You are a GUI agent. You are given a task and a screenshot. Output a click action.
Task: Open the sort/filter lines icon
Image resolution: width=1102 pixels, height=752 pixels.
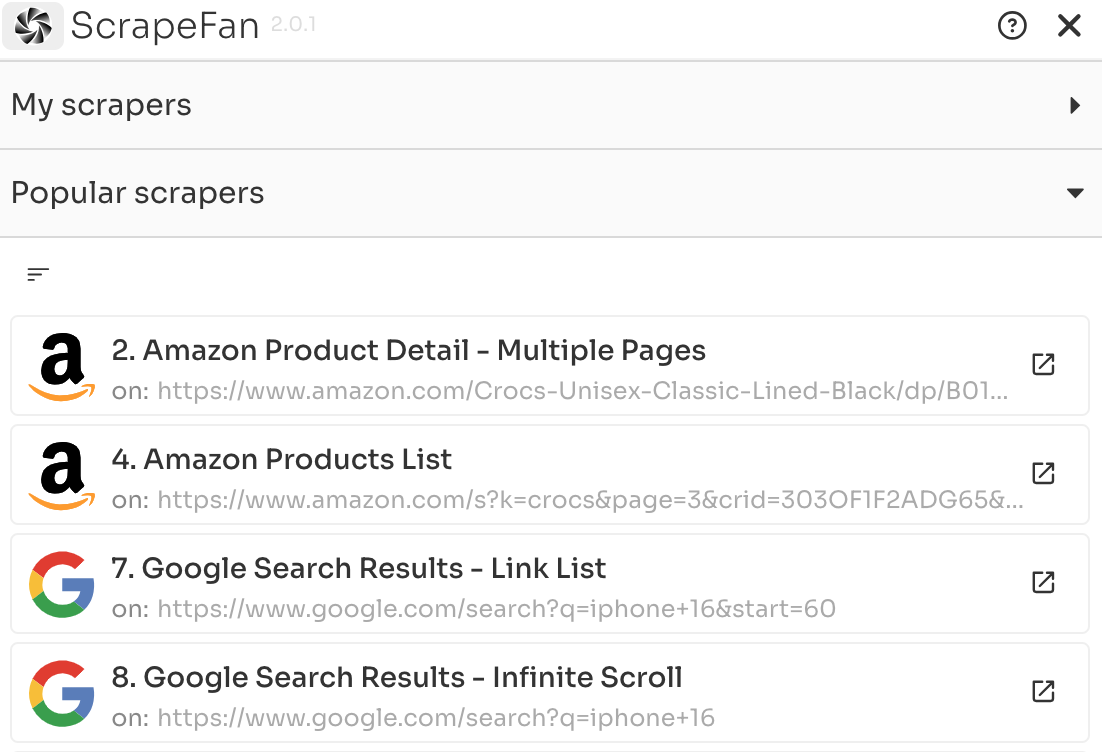click(x=38, y=274)
